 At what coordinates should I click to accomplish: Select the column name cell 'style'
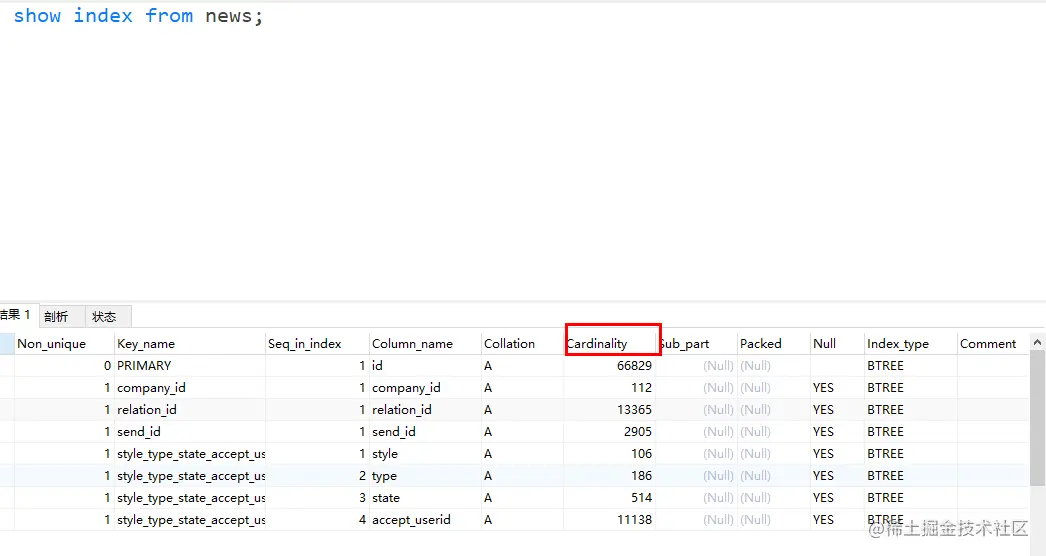pyautogui.click(x=425, y=454)
